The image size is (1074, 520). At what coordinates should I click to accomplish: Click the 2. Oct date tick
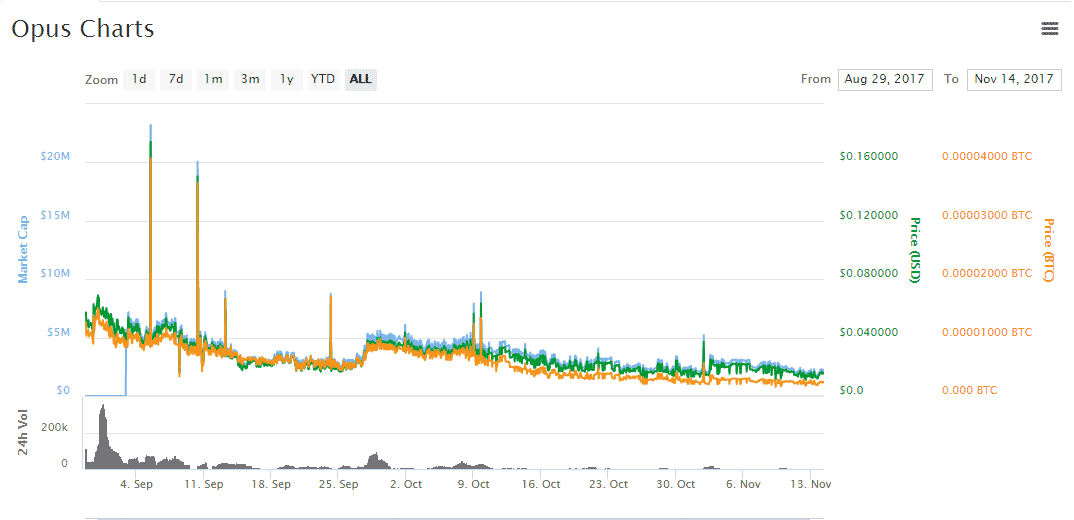click(x=405, y=484)
